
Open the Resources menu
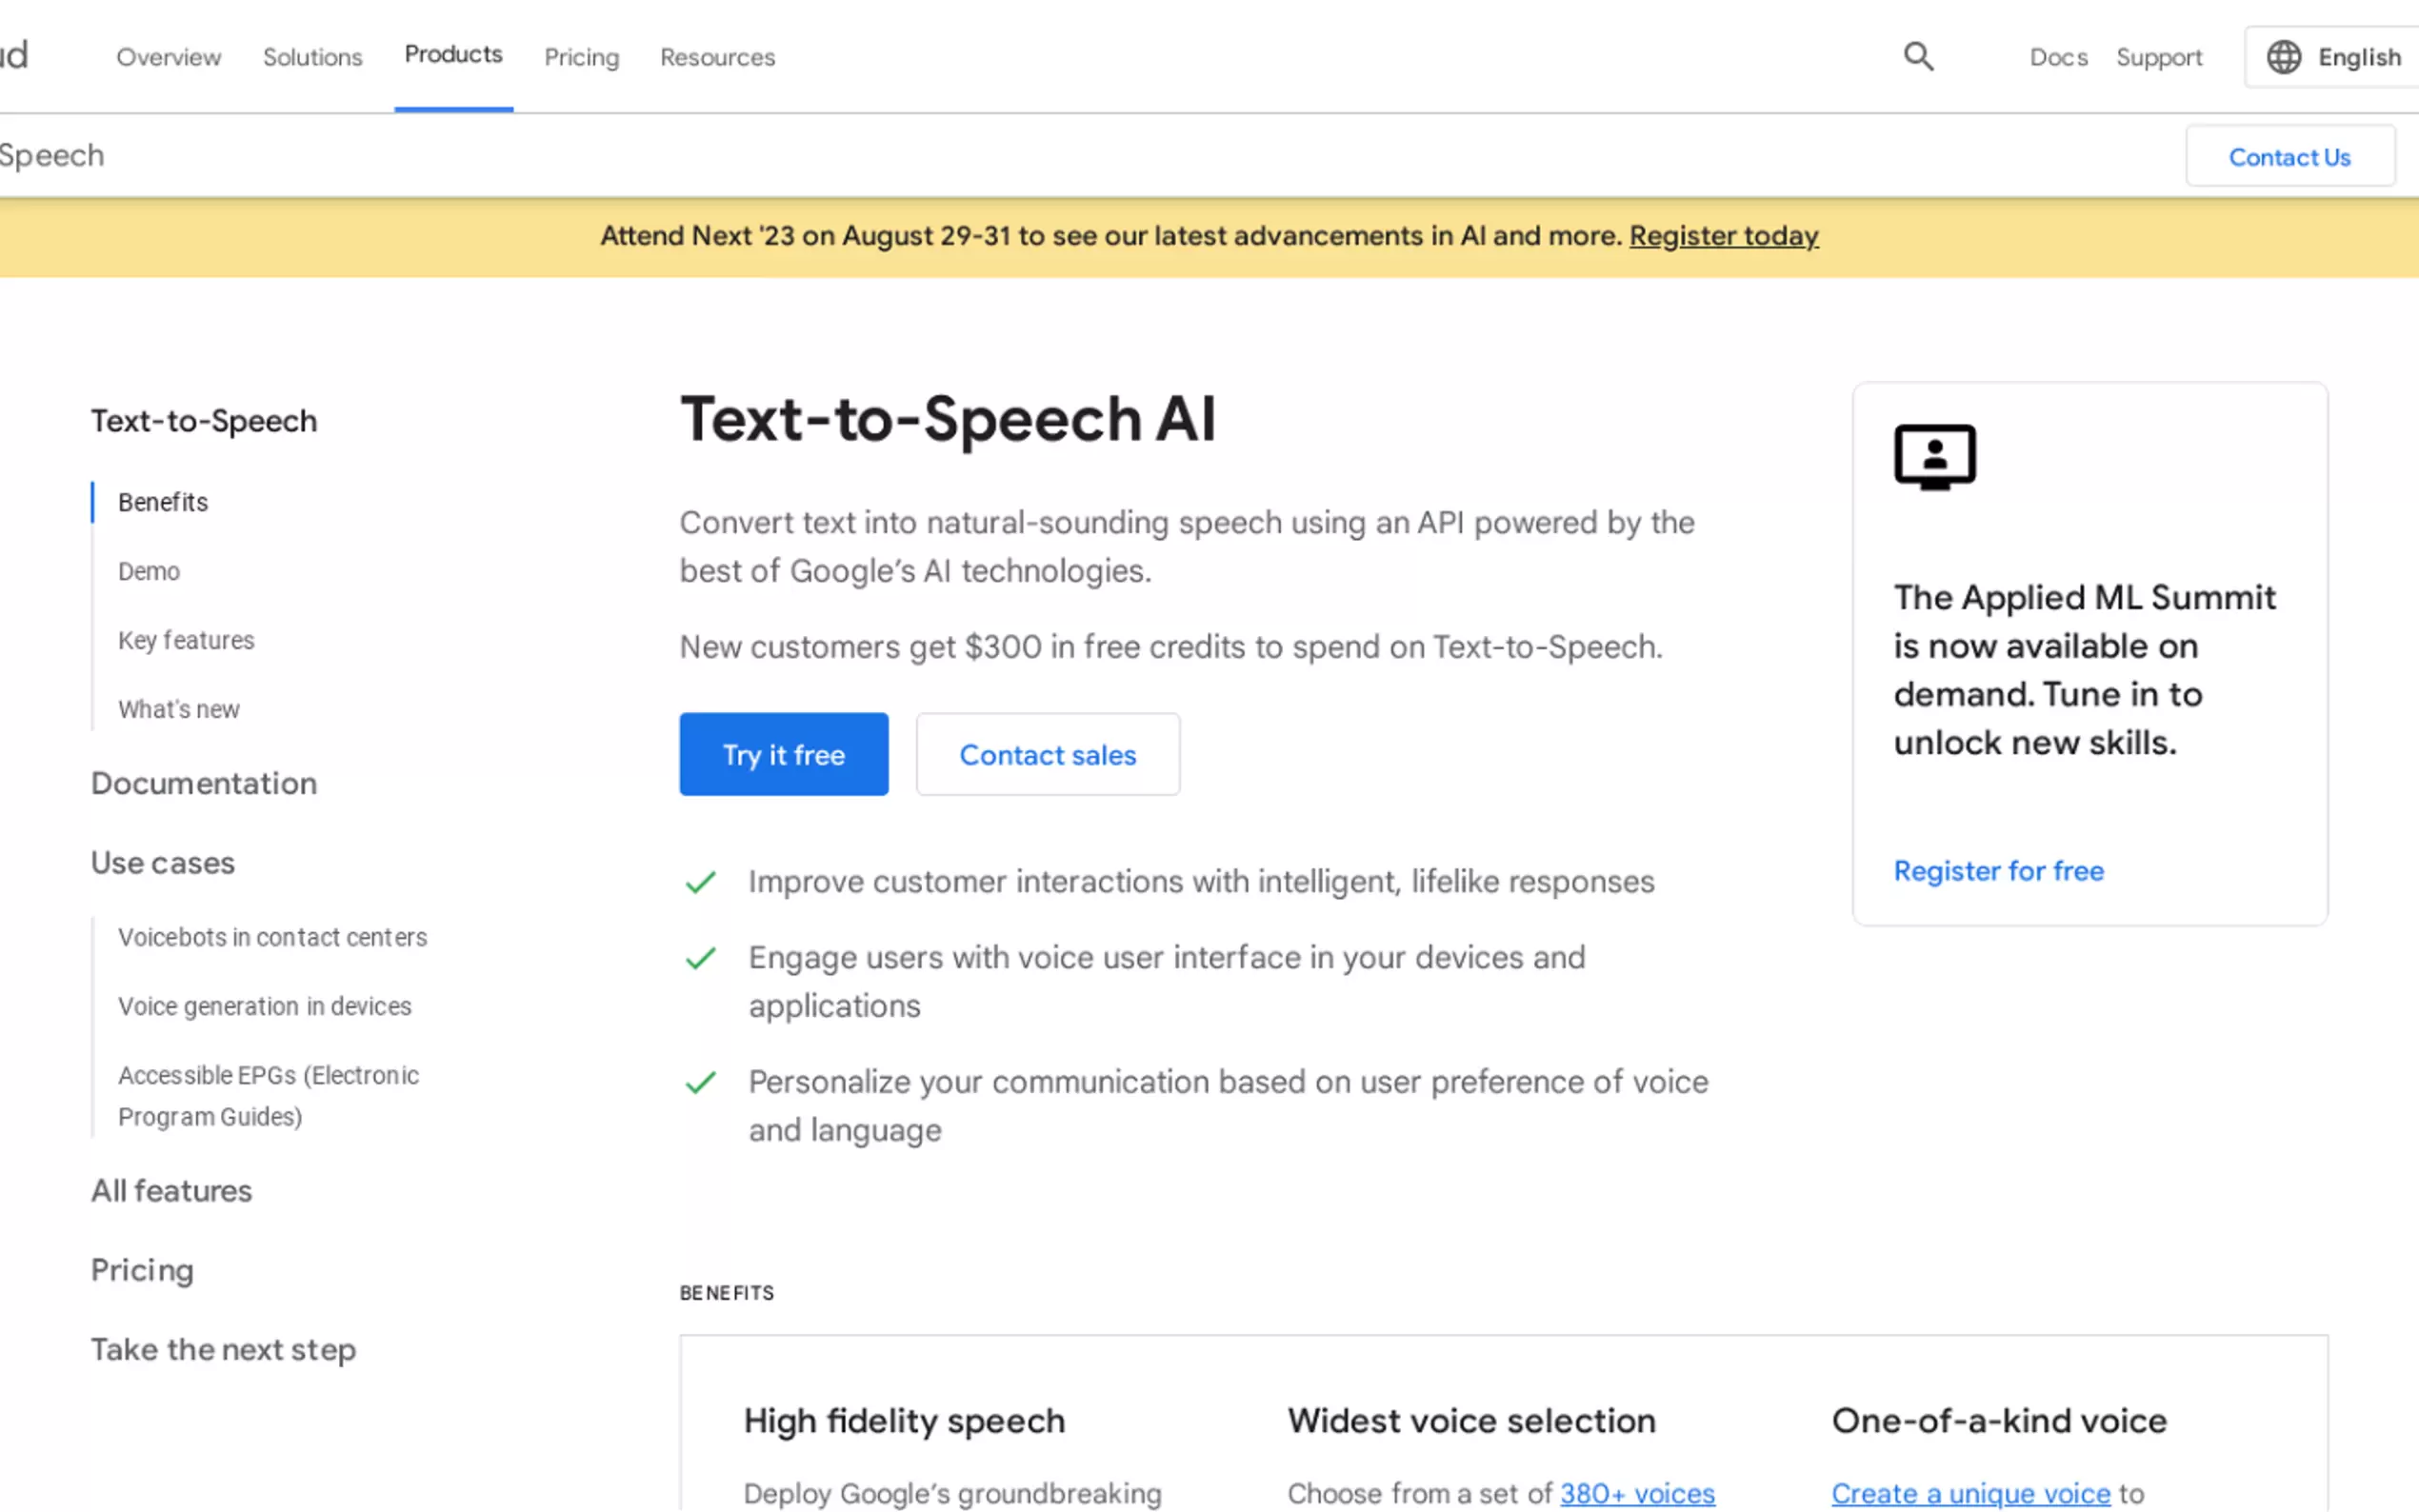pos(716,57)
